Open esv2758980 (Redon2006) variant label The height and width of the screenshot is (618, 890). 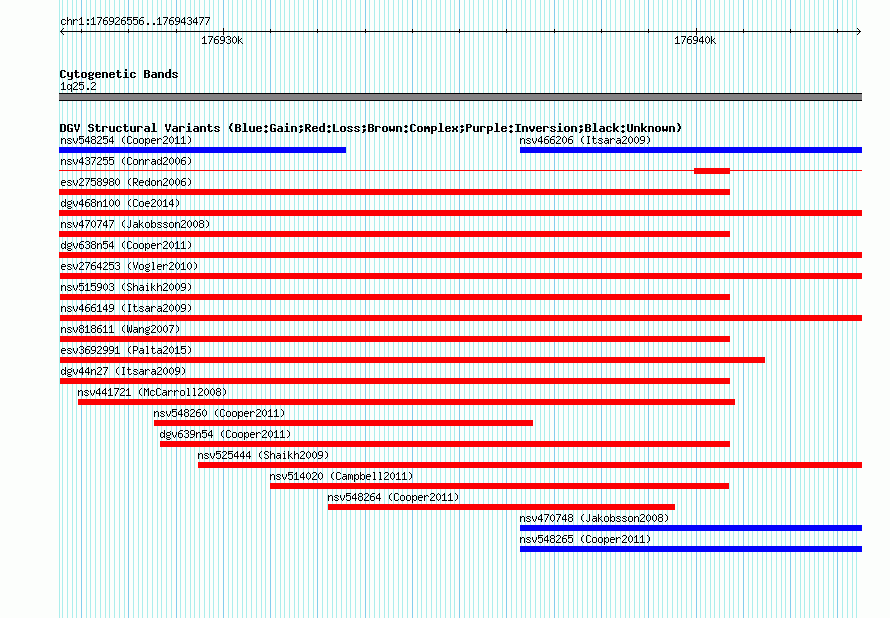[126, 182]
